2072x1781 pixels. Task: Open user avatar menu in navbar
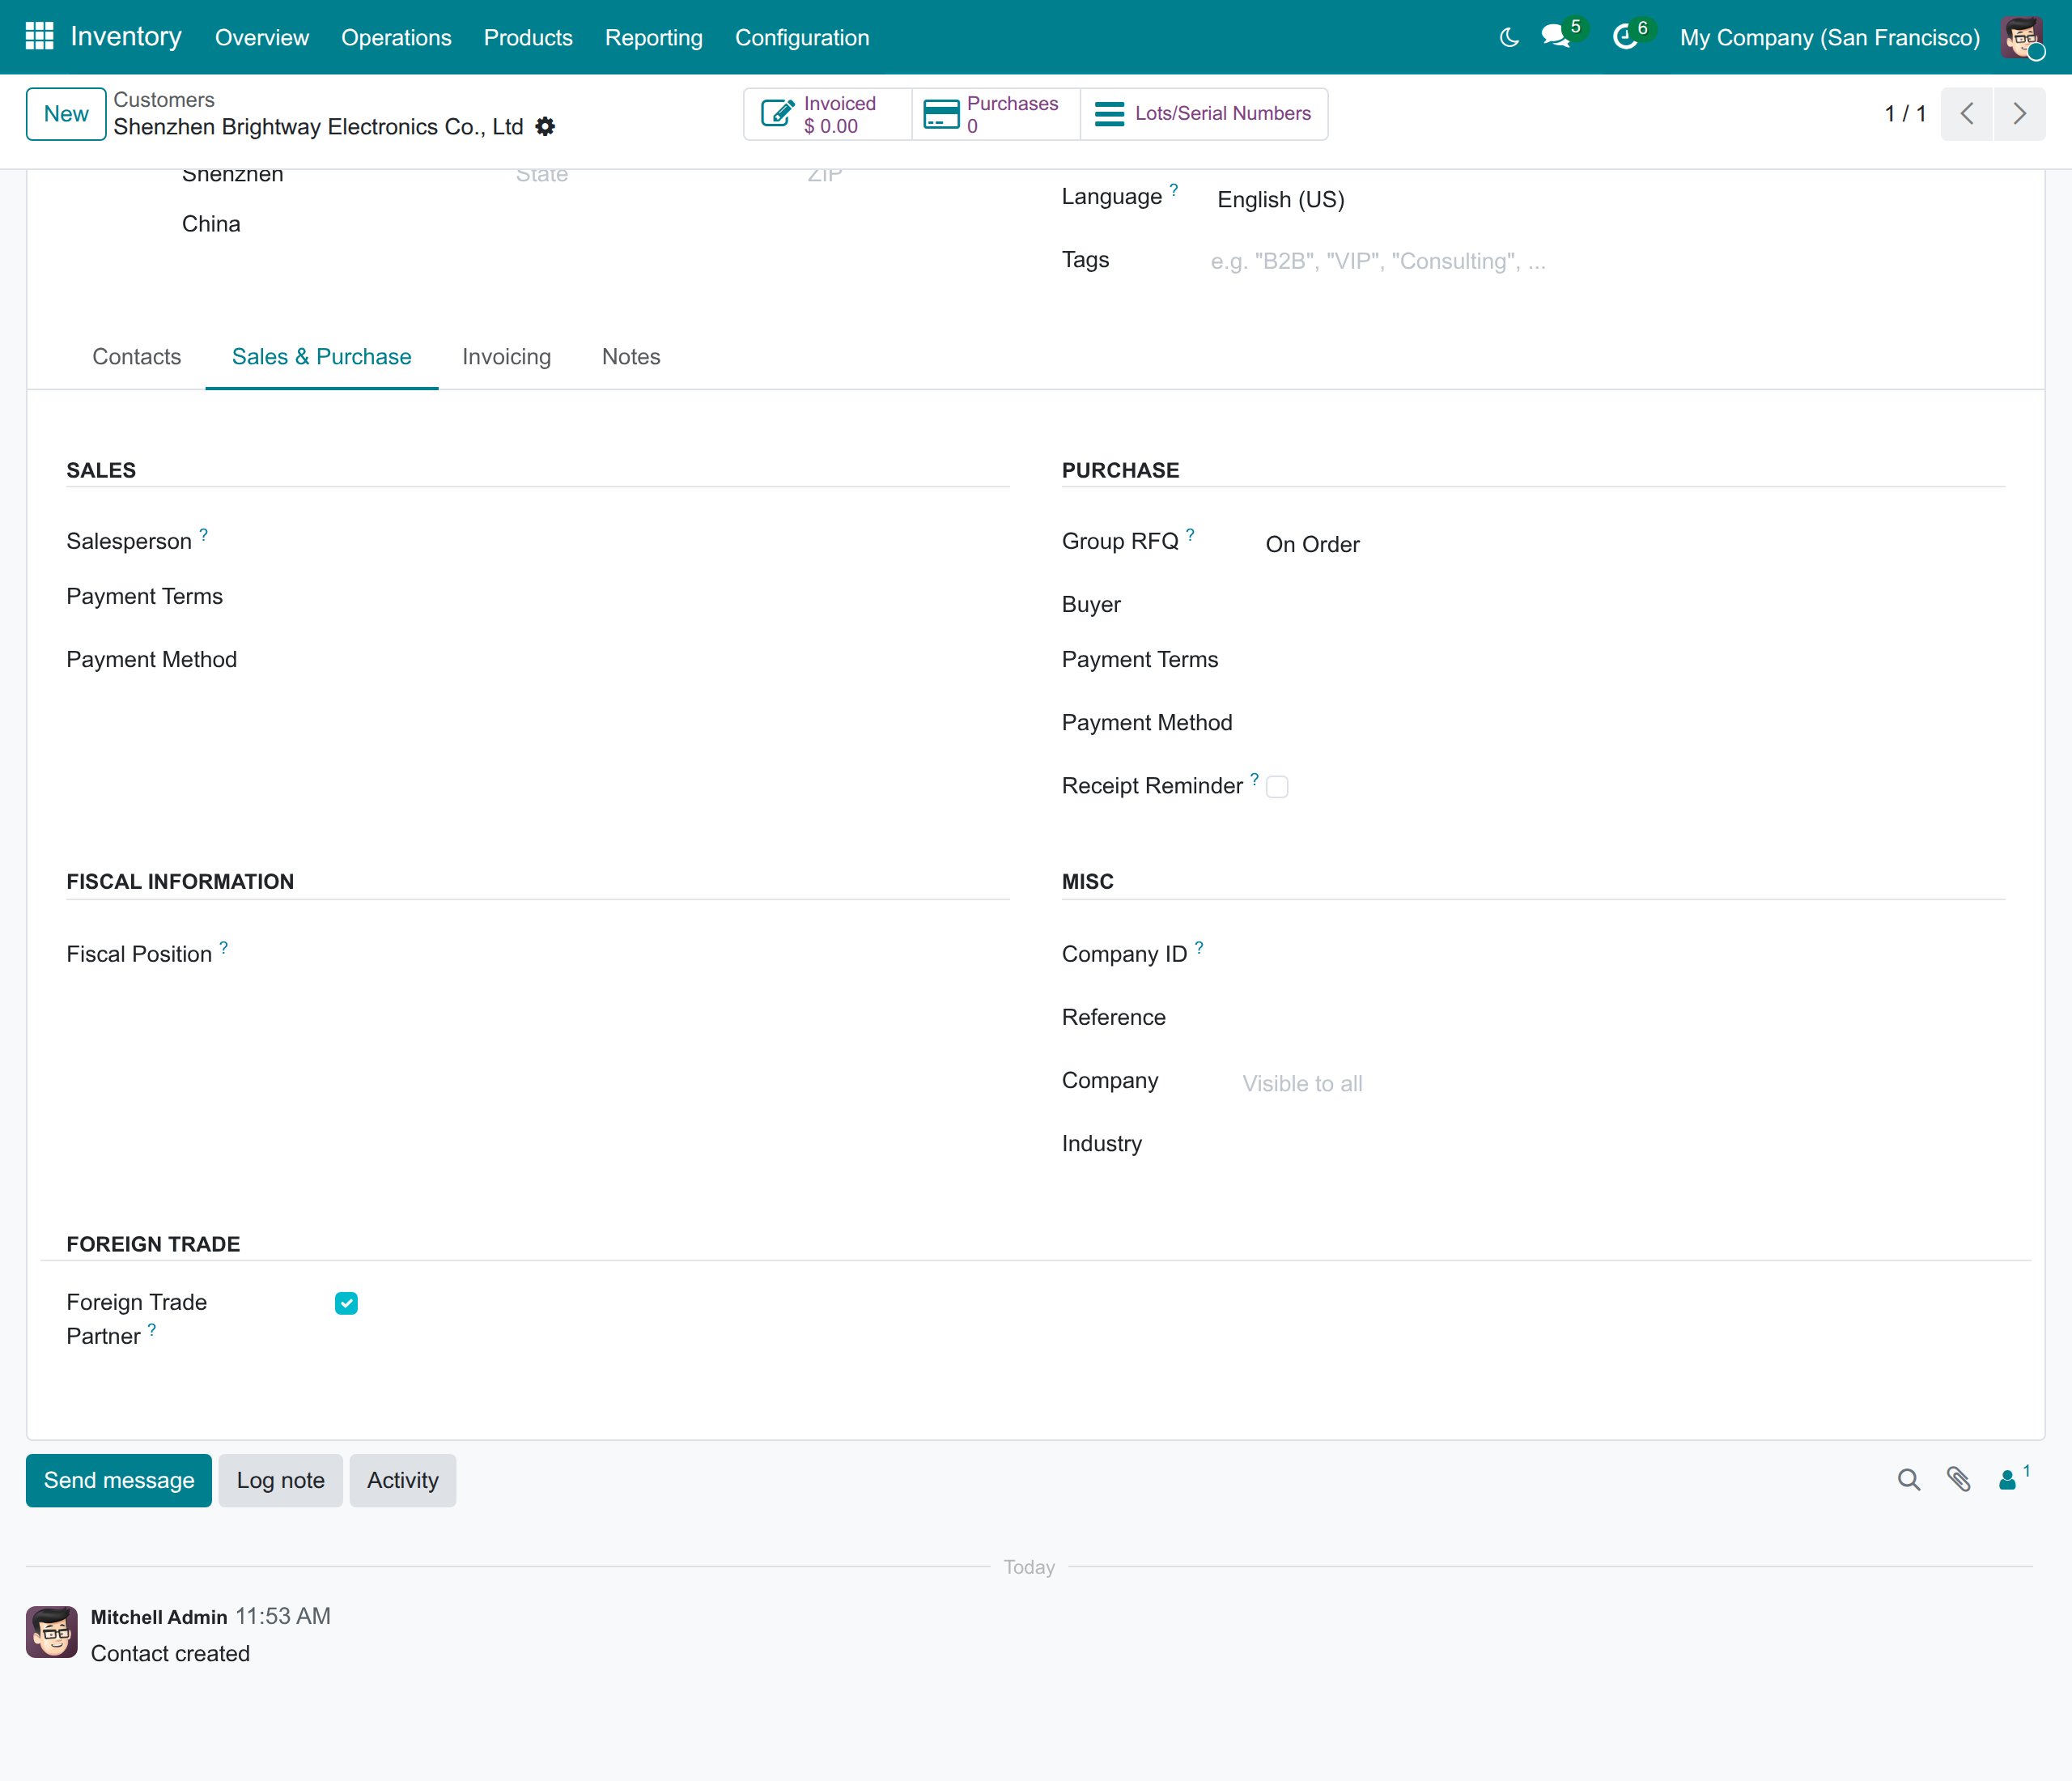click(2021, 38)
